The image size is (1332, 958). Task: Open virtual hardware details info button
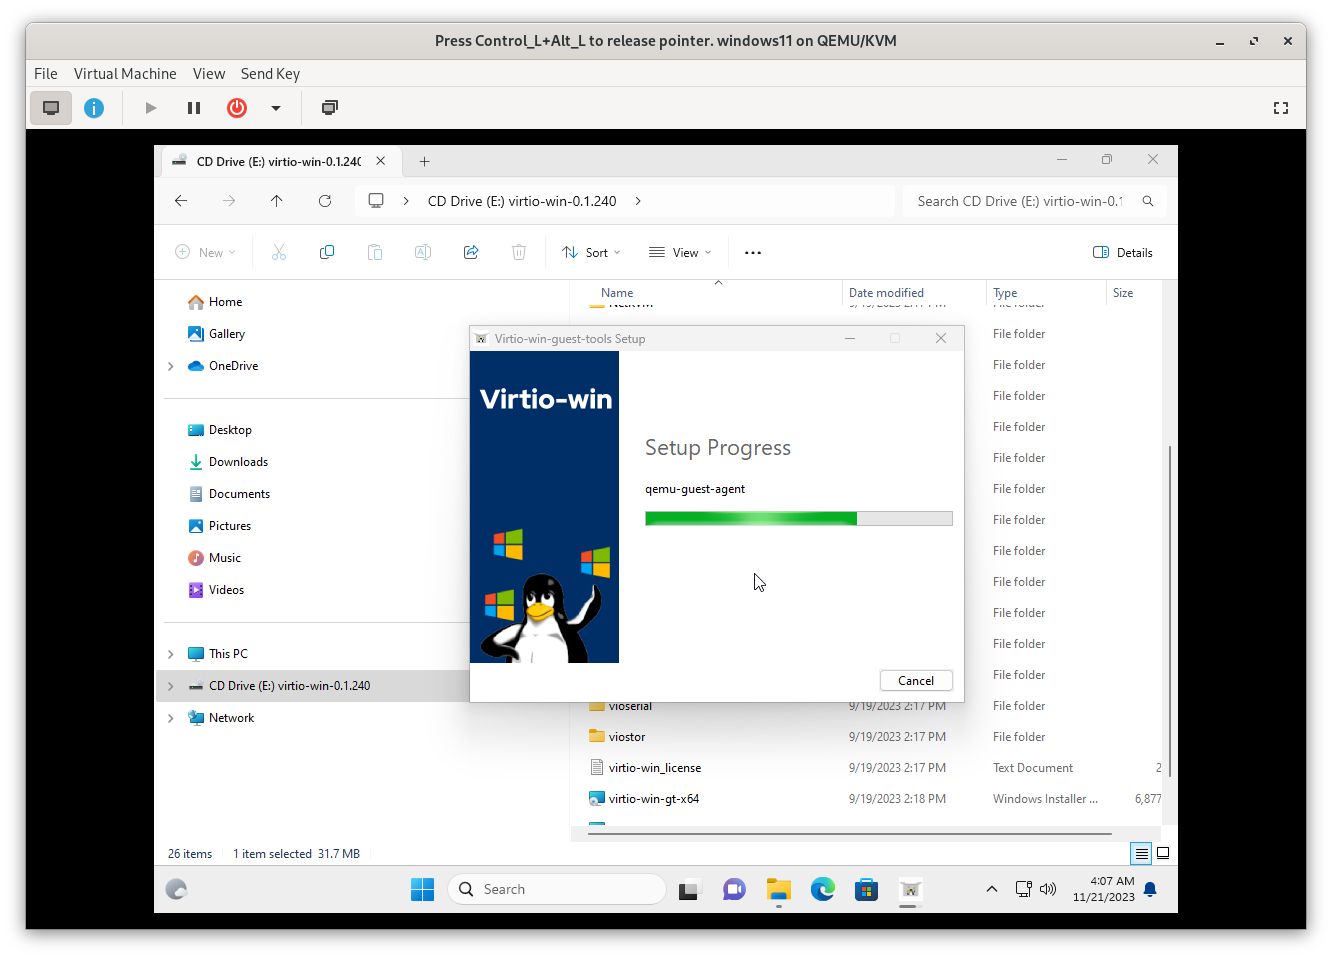[94, 108]
